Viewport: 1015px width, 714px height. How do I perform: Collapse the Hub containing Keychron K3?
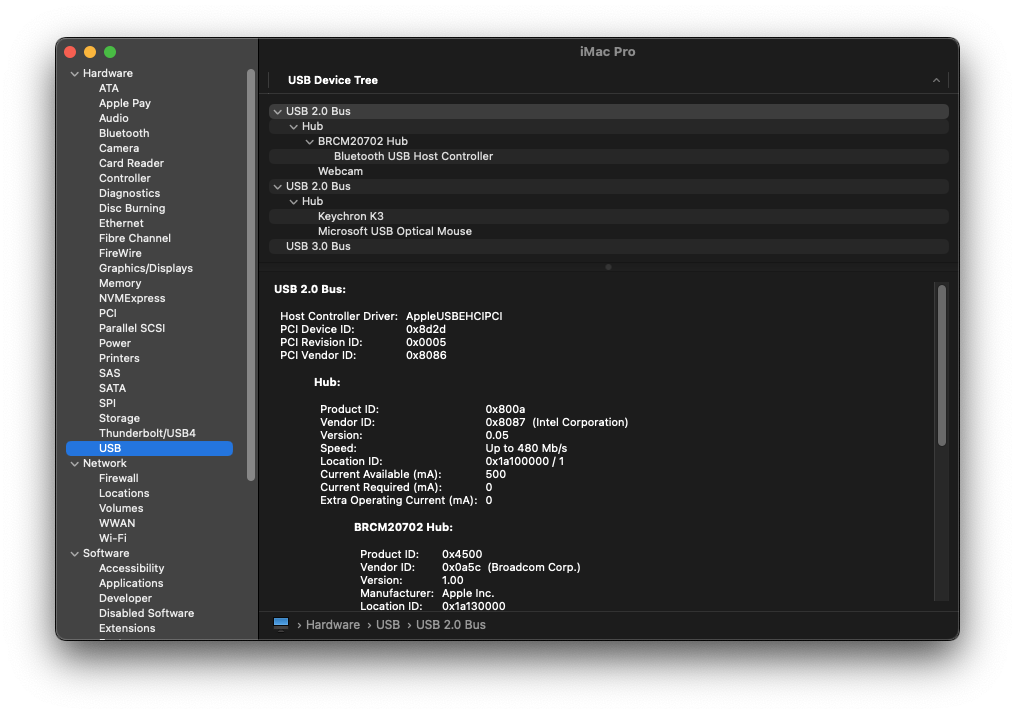pos(293,202)
